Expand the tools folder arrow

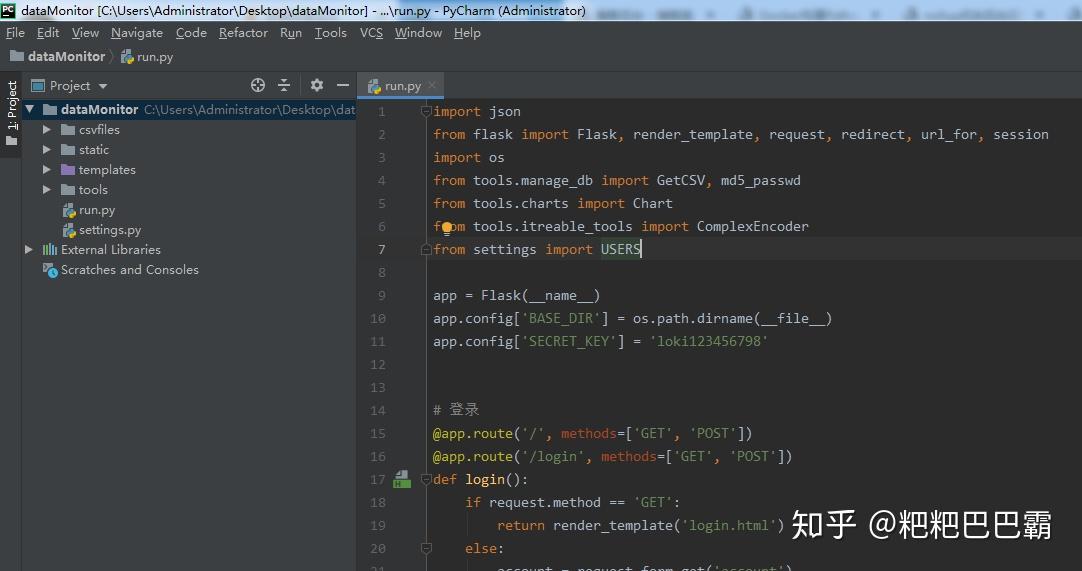click(x=46, y=190)
